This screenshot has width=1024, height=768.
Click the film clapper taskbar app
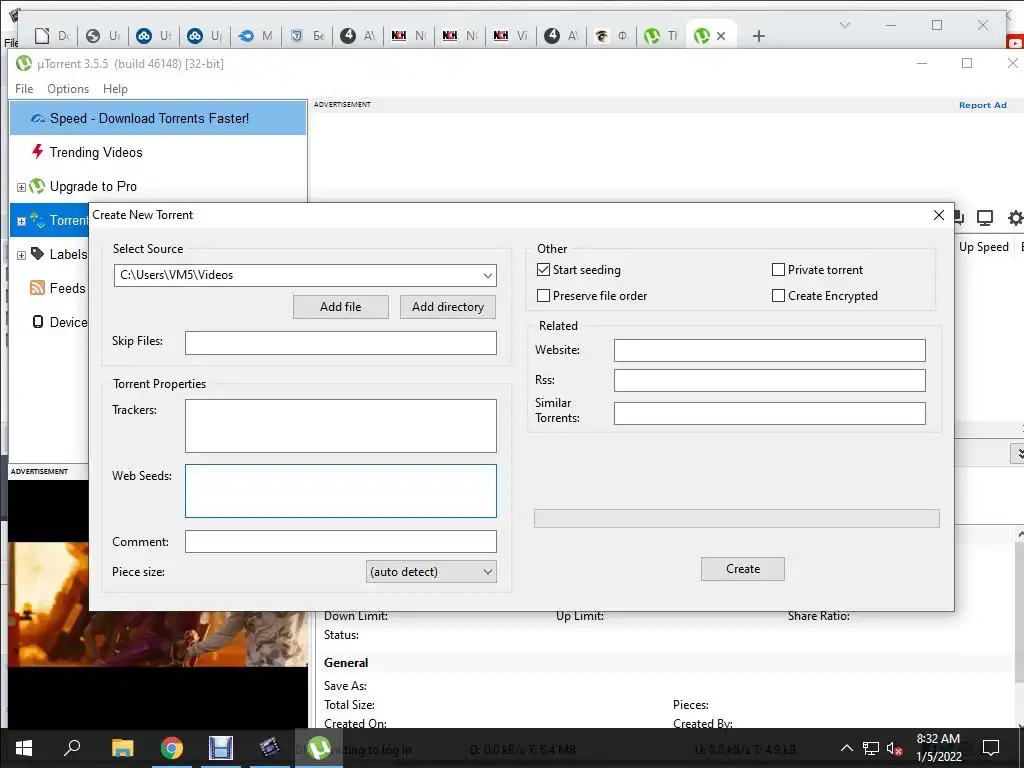coord(269,747)
